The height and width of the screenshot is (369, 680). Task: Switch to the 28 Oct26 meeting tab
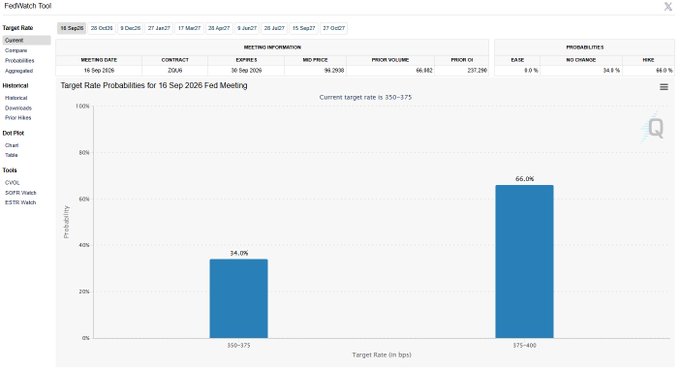pos(101,28)
